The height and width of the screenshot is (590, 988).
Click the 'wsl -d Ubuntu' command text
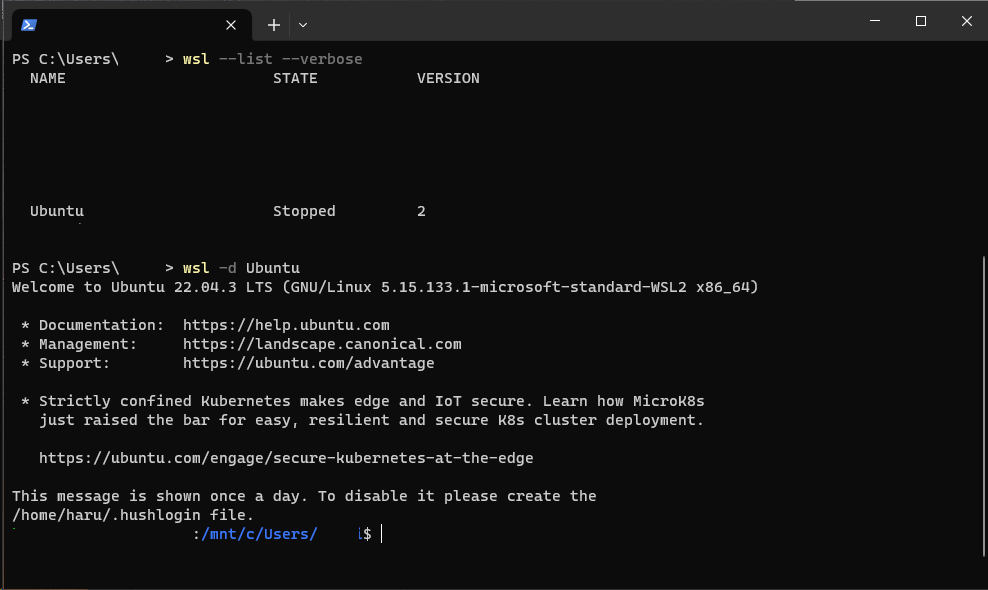[x=241, y=268]
